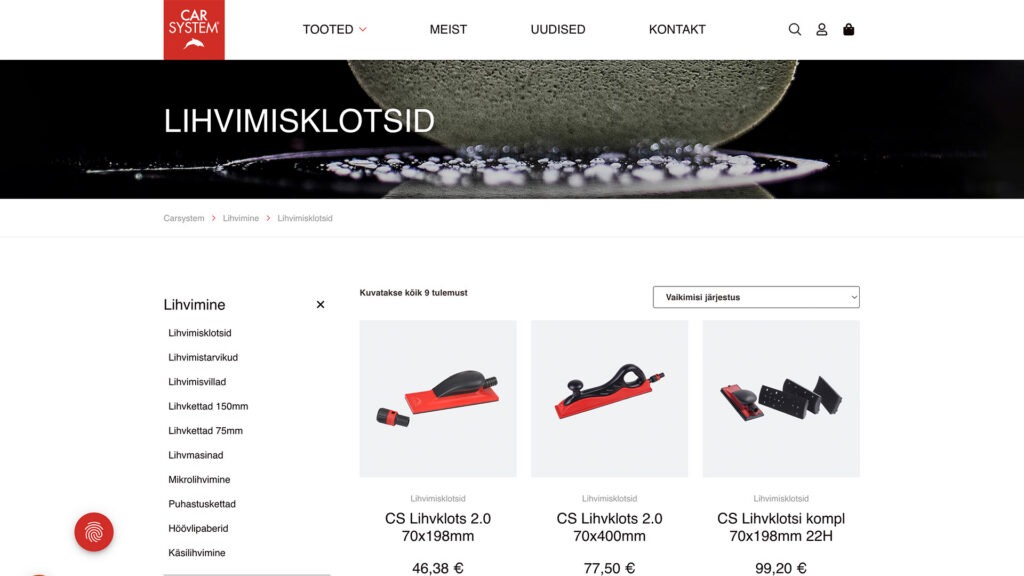Viewport: 1024px width, 576px height.
Task: Go to the Meist page
Action: 448,29
